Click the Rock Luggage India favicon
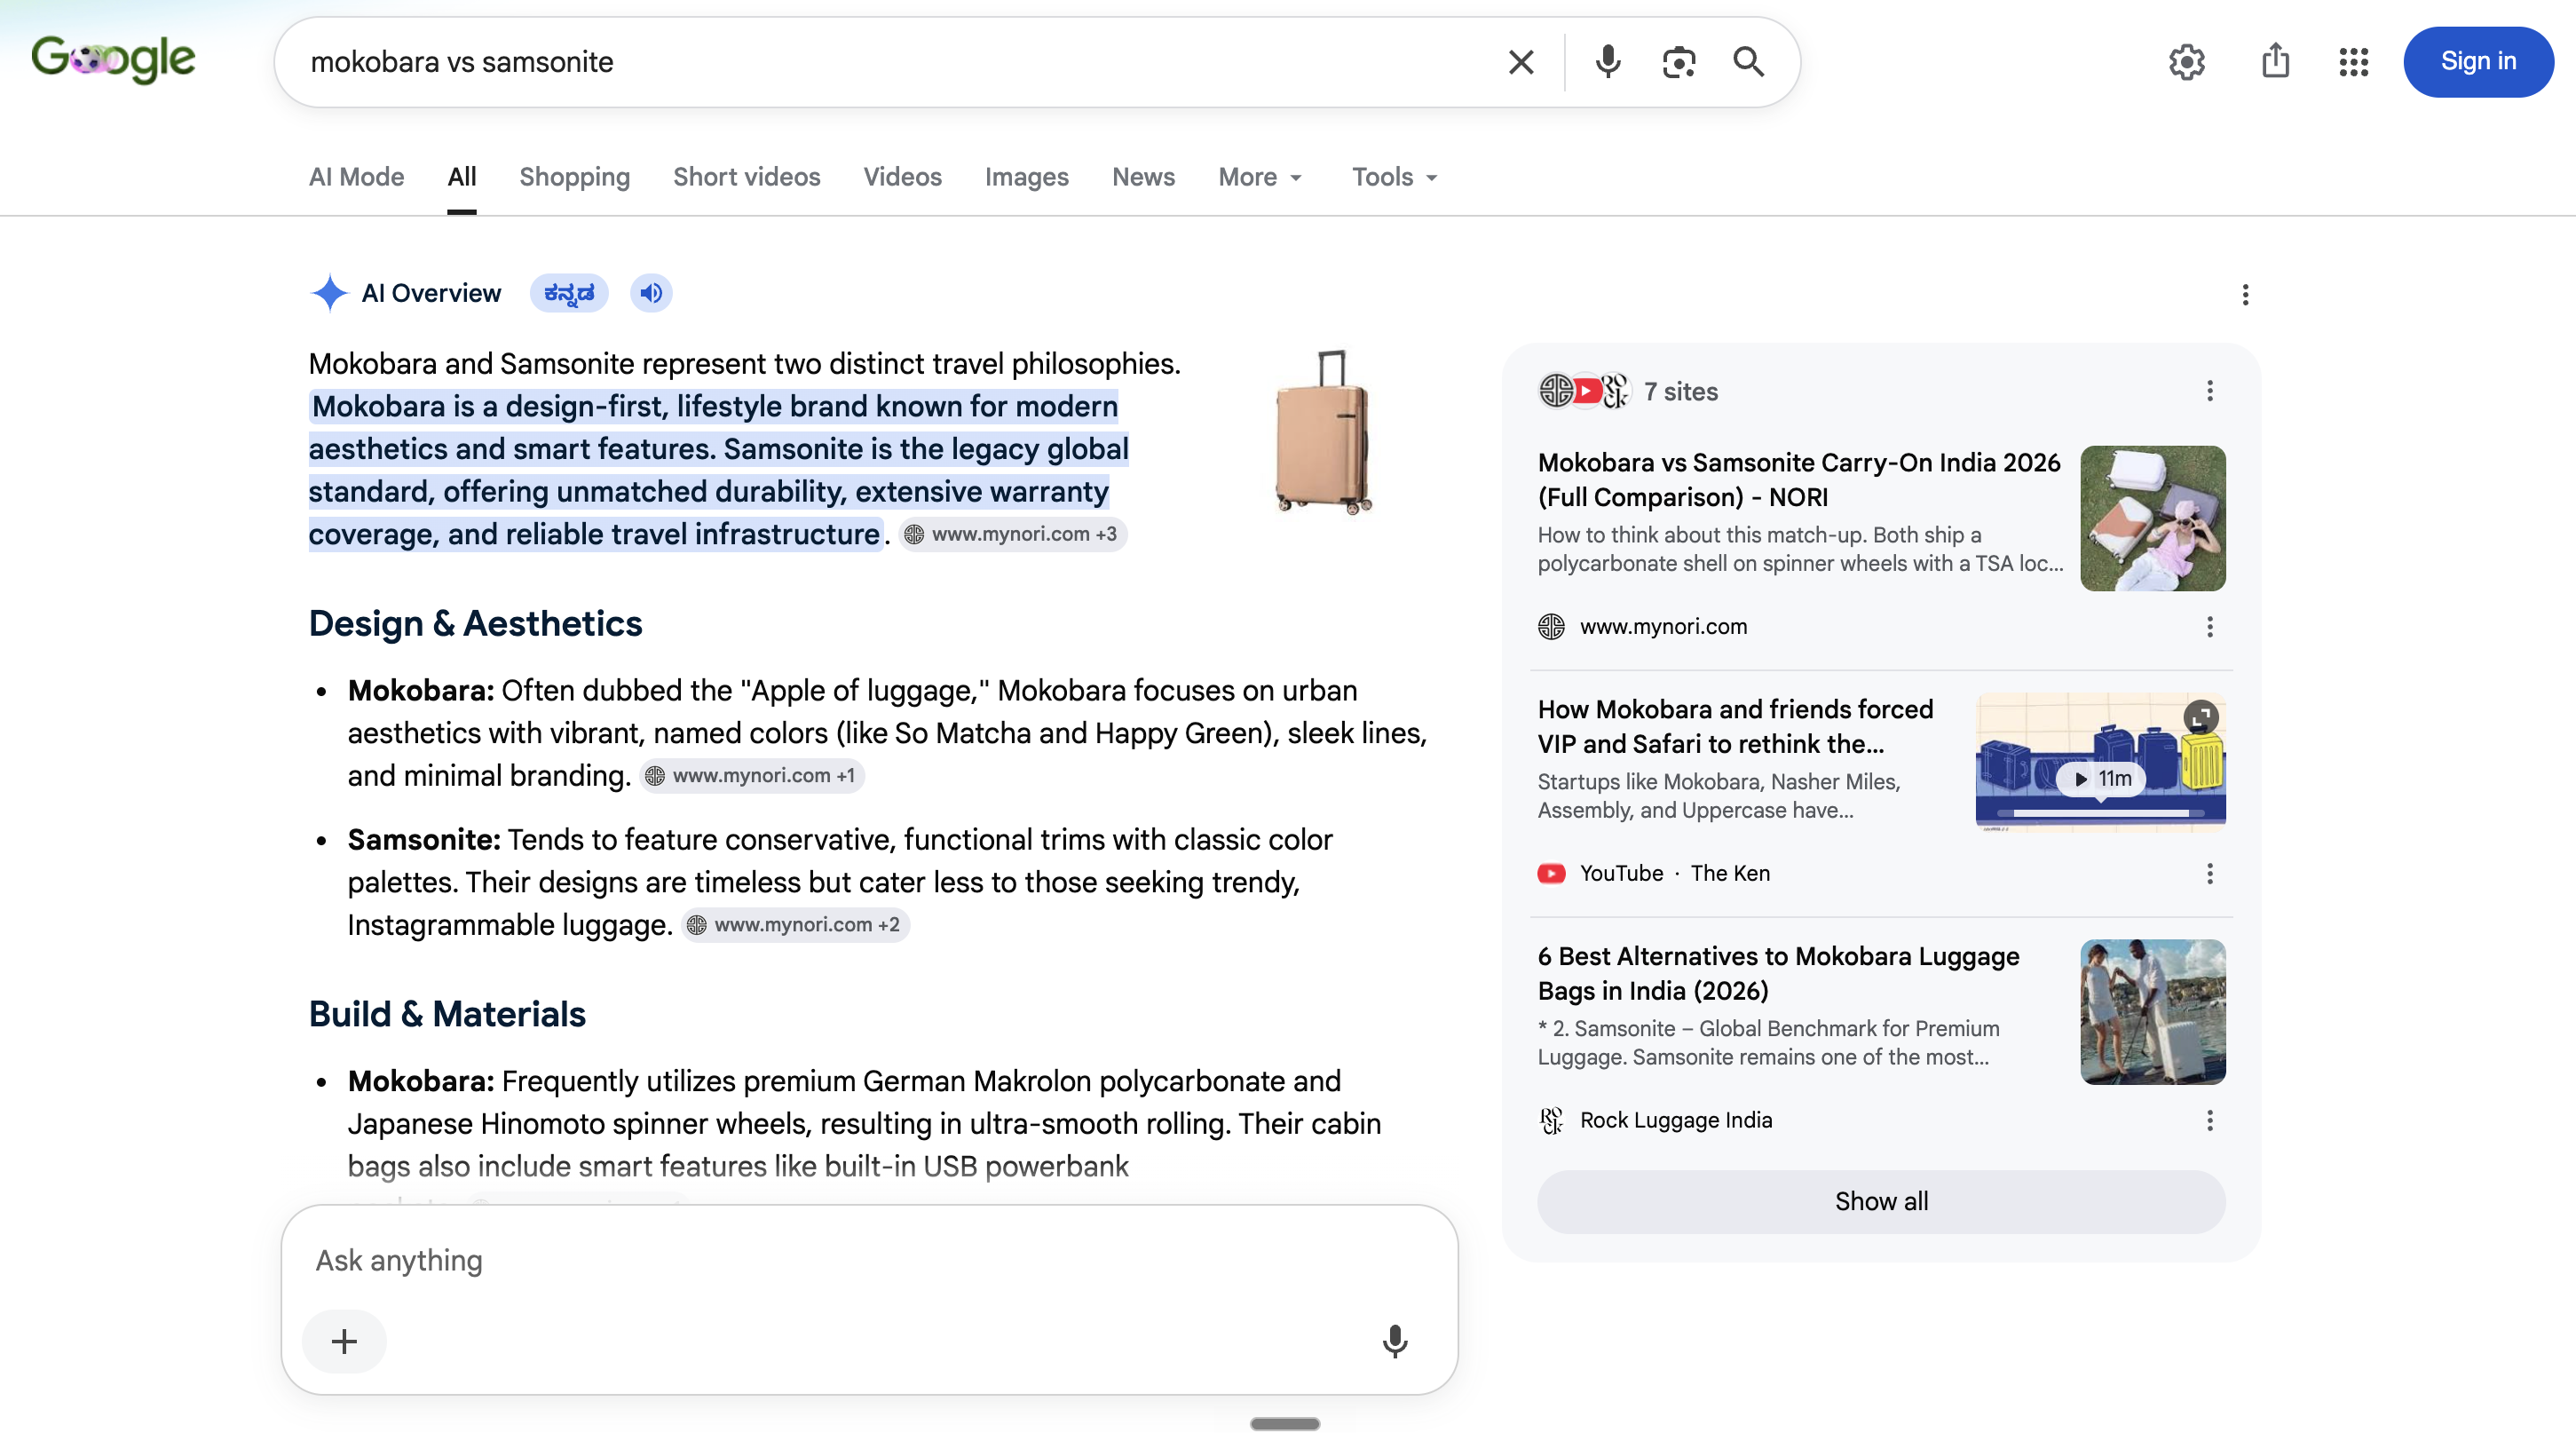 pos(1551,1121)
